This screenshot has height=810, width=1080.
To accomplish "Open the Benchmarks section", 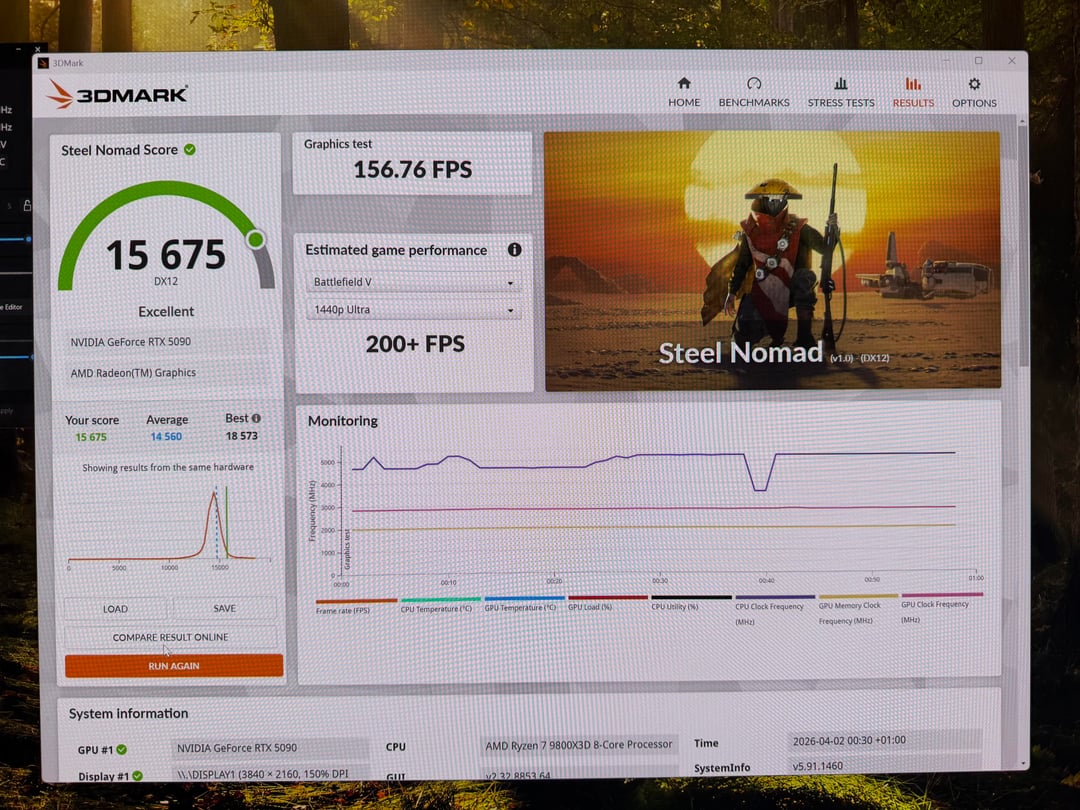I will pos(754,85).
